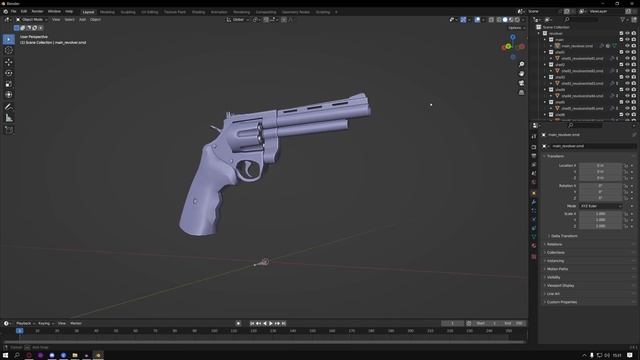The height and width of the screenshot is (360, 640).
Task: Open the Global transform orientation dropdown
Action: click(238, 20)
